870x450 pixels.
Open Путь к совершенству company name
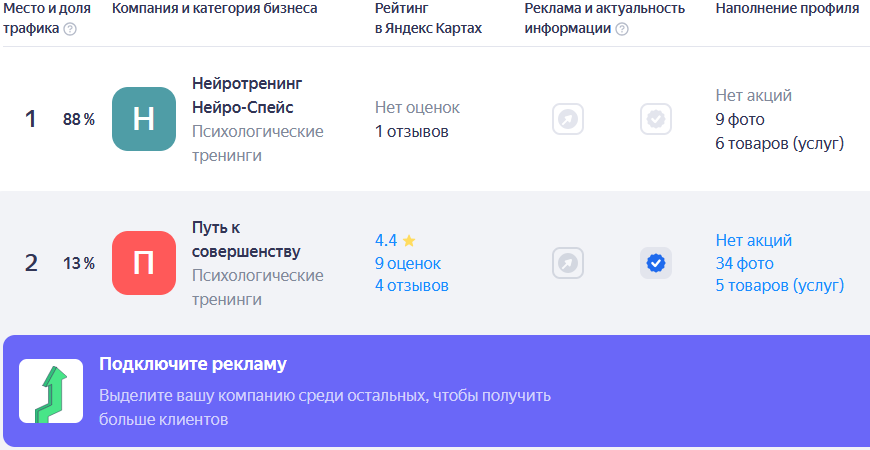245,239
